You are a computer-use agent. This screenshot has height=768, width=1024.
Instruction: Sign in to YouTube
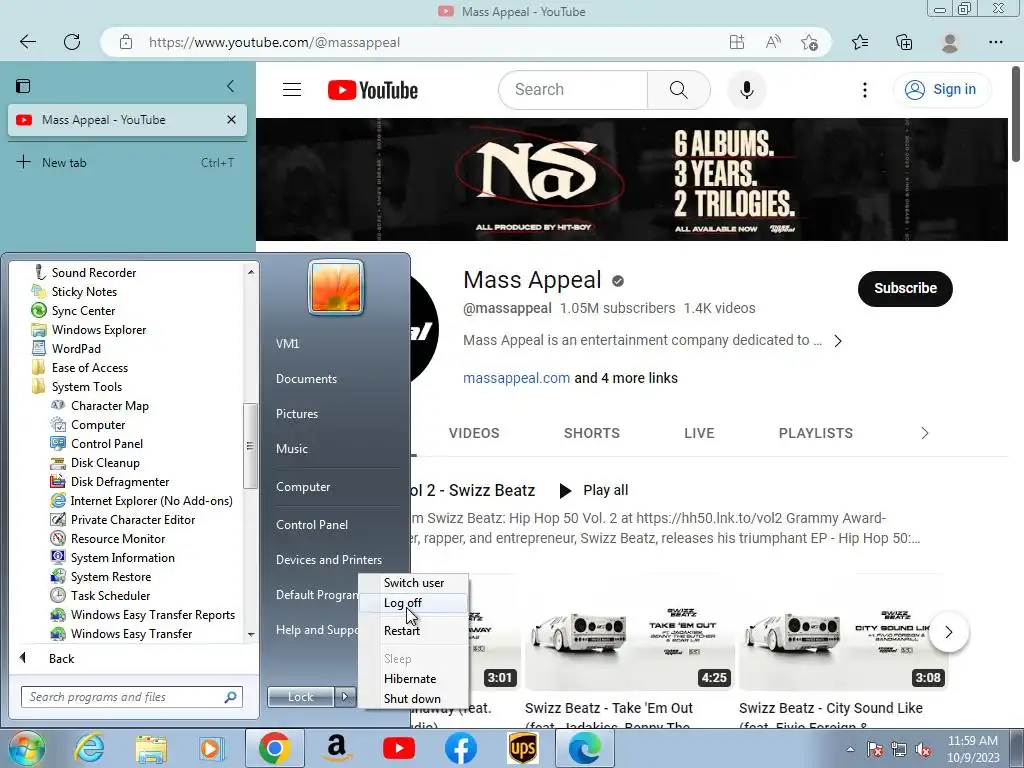tap(941, 89)
